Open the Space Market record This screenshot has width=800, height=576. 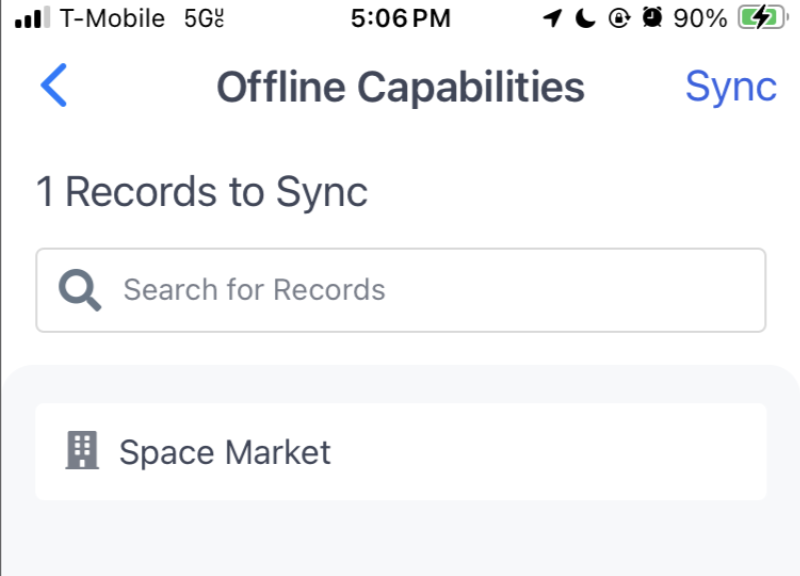coord(401,452)
